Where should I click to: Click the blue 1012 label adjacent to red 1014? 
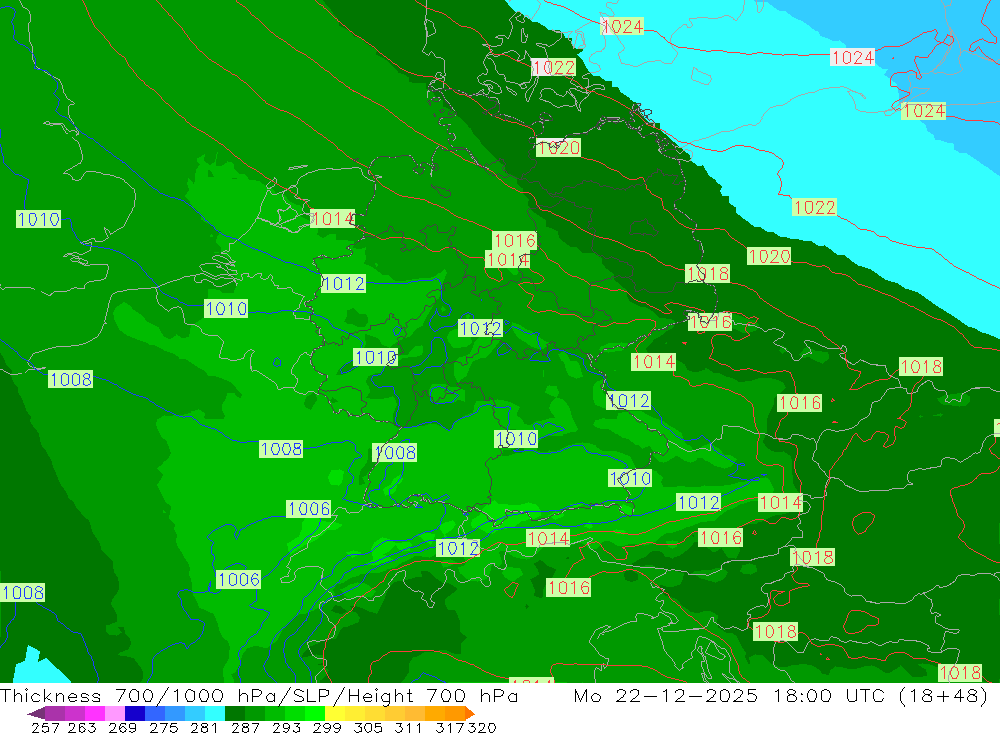699,502
